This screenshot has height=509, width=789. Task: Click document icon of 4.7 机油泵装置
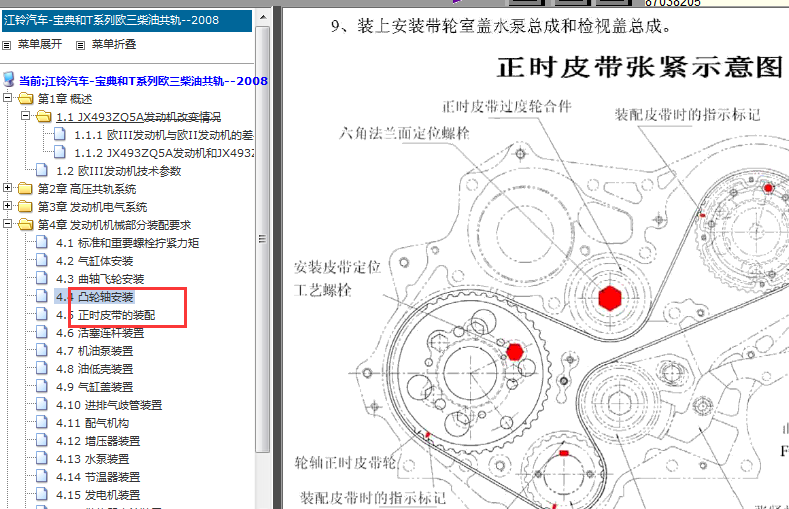click(x=42, y=350)
